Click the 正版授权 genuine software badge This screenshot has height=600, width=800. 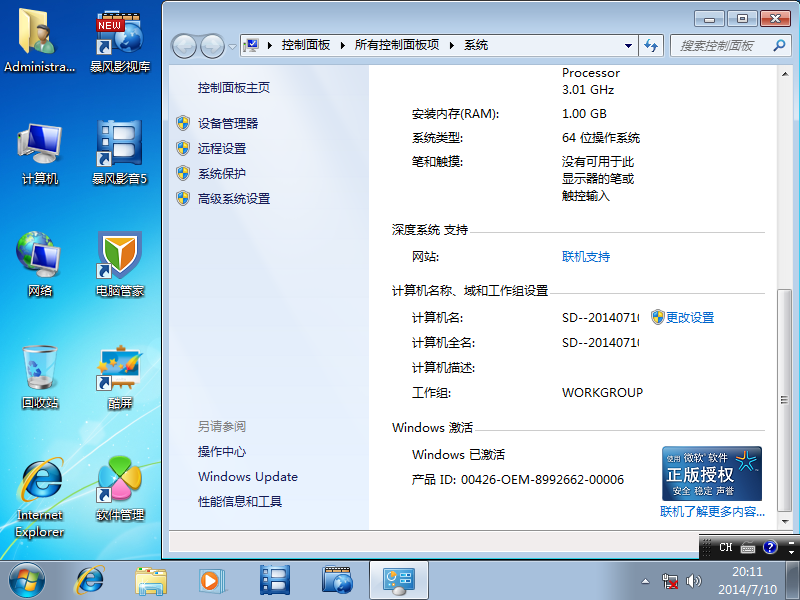(x=712, y=473)
